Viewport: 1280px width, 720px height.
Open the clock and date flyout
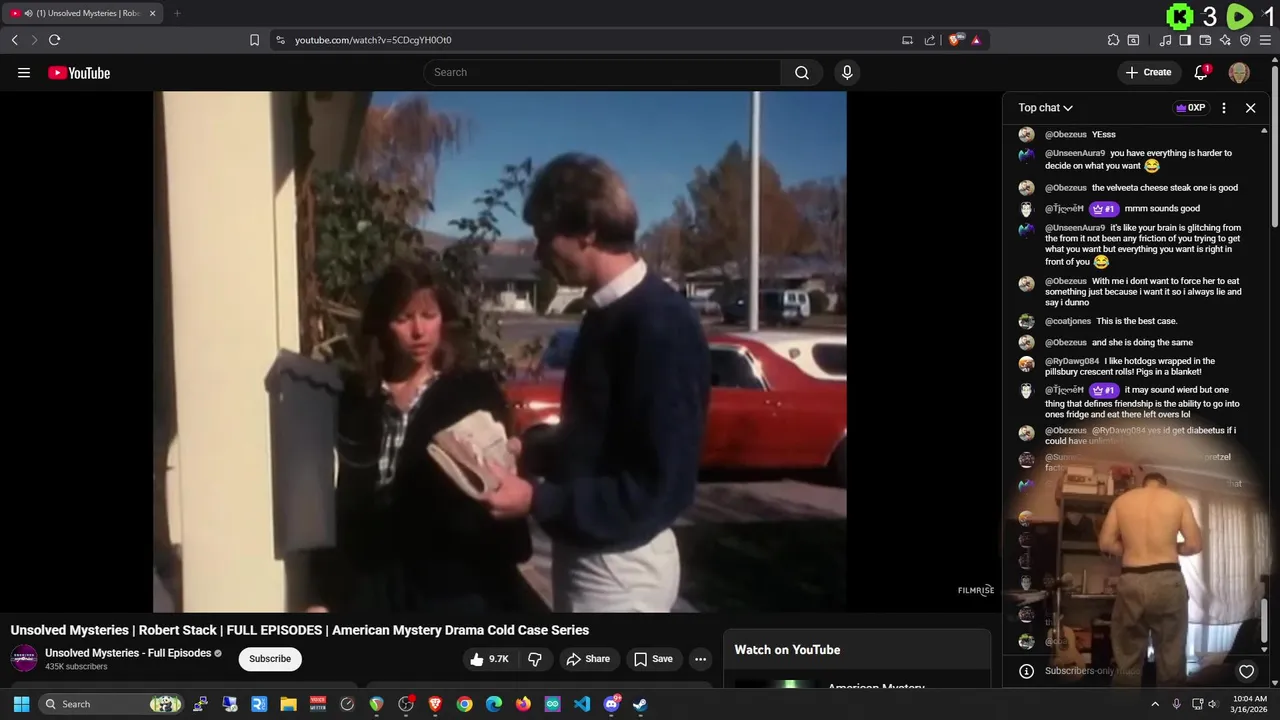pos(1250,704)
